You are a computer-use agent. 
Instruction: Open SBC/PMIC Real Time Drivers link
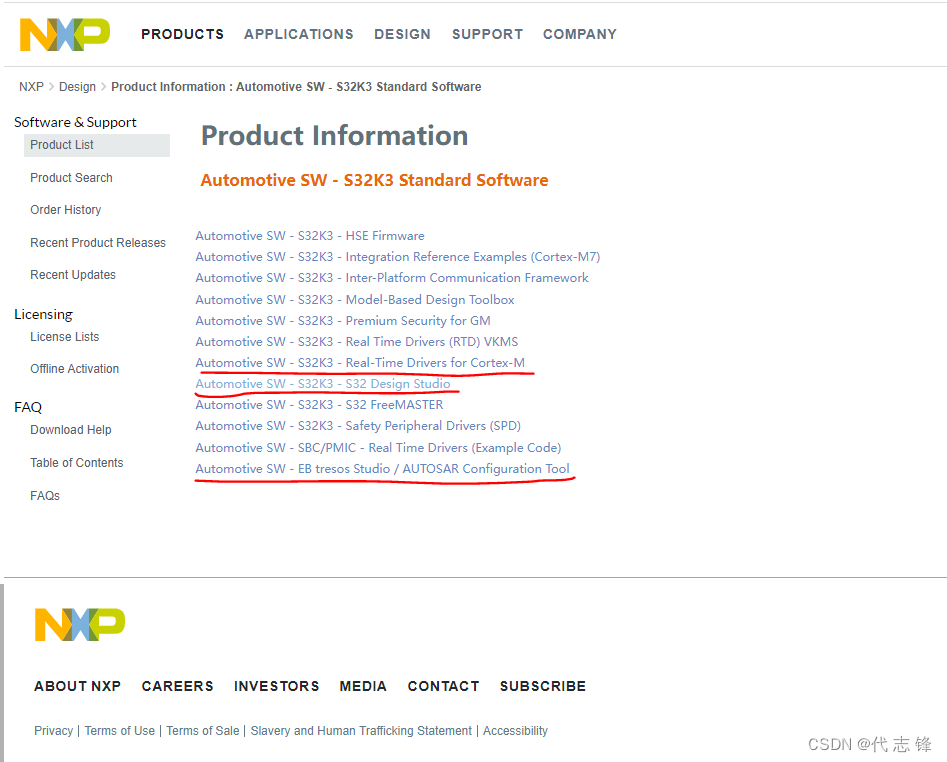coord(378,448)
